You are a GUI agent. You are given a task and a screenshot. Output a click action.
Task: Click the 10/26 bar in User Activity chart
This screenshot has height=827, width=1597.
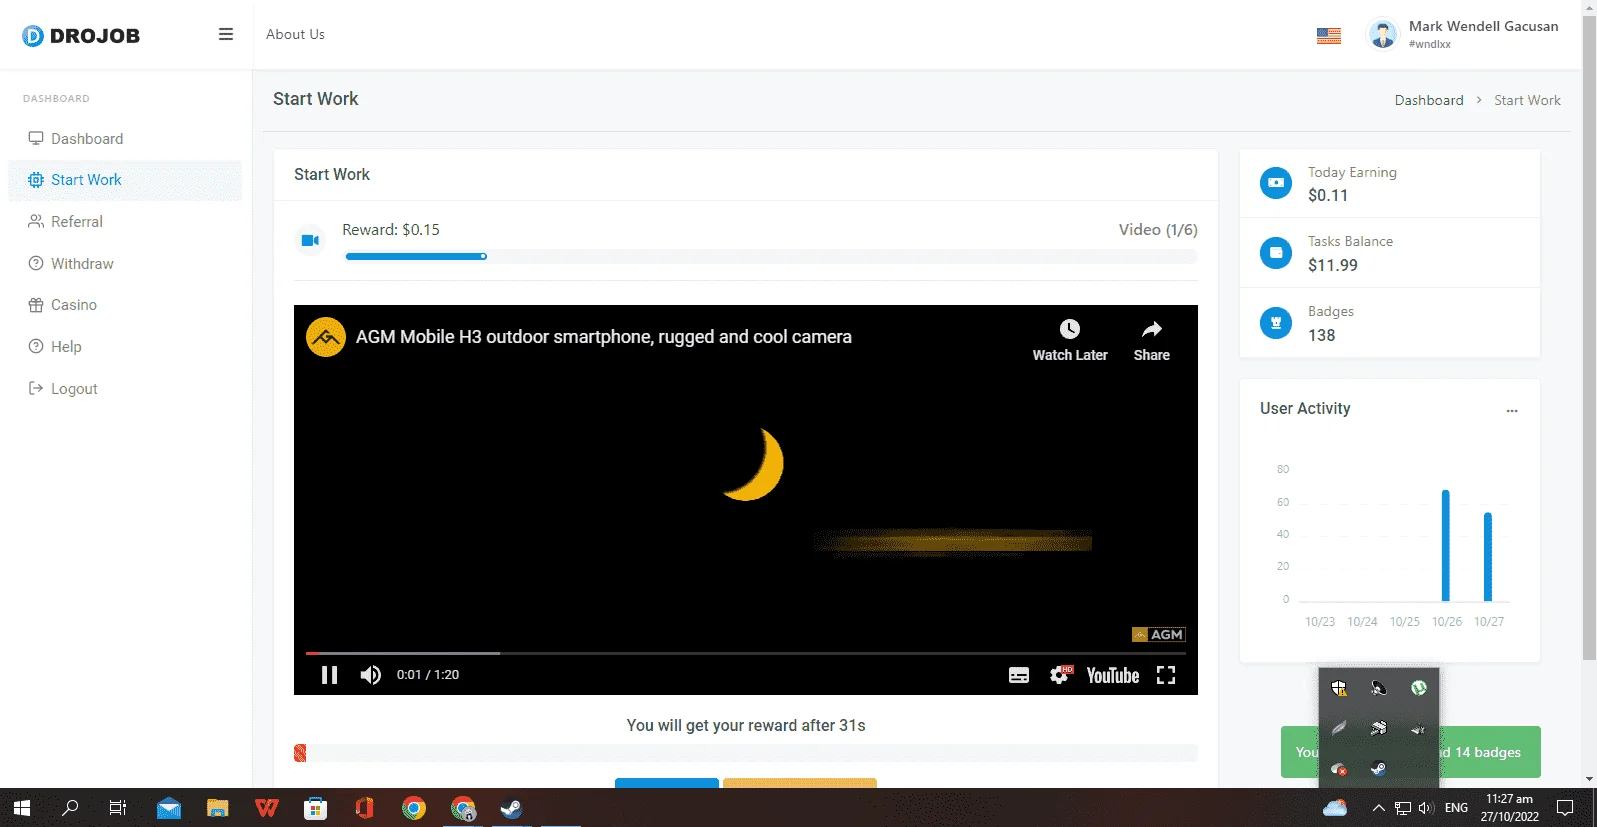[x=1446, y=545]
